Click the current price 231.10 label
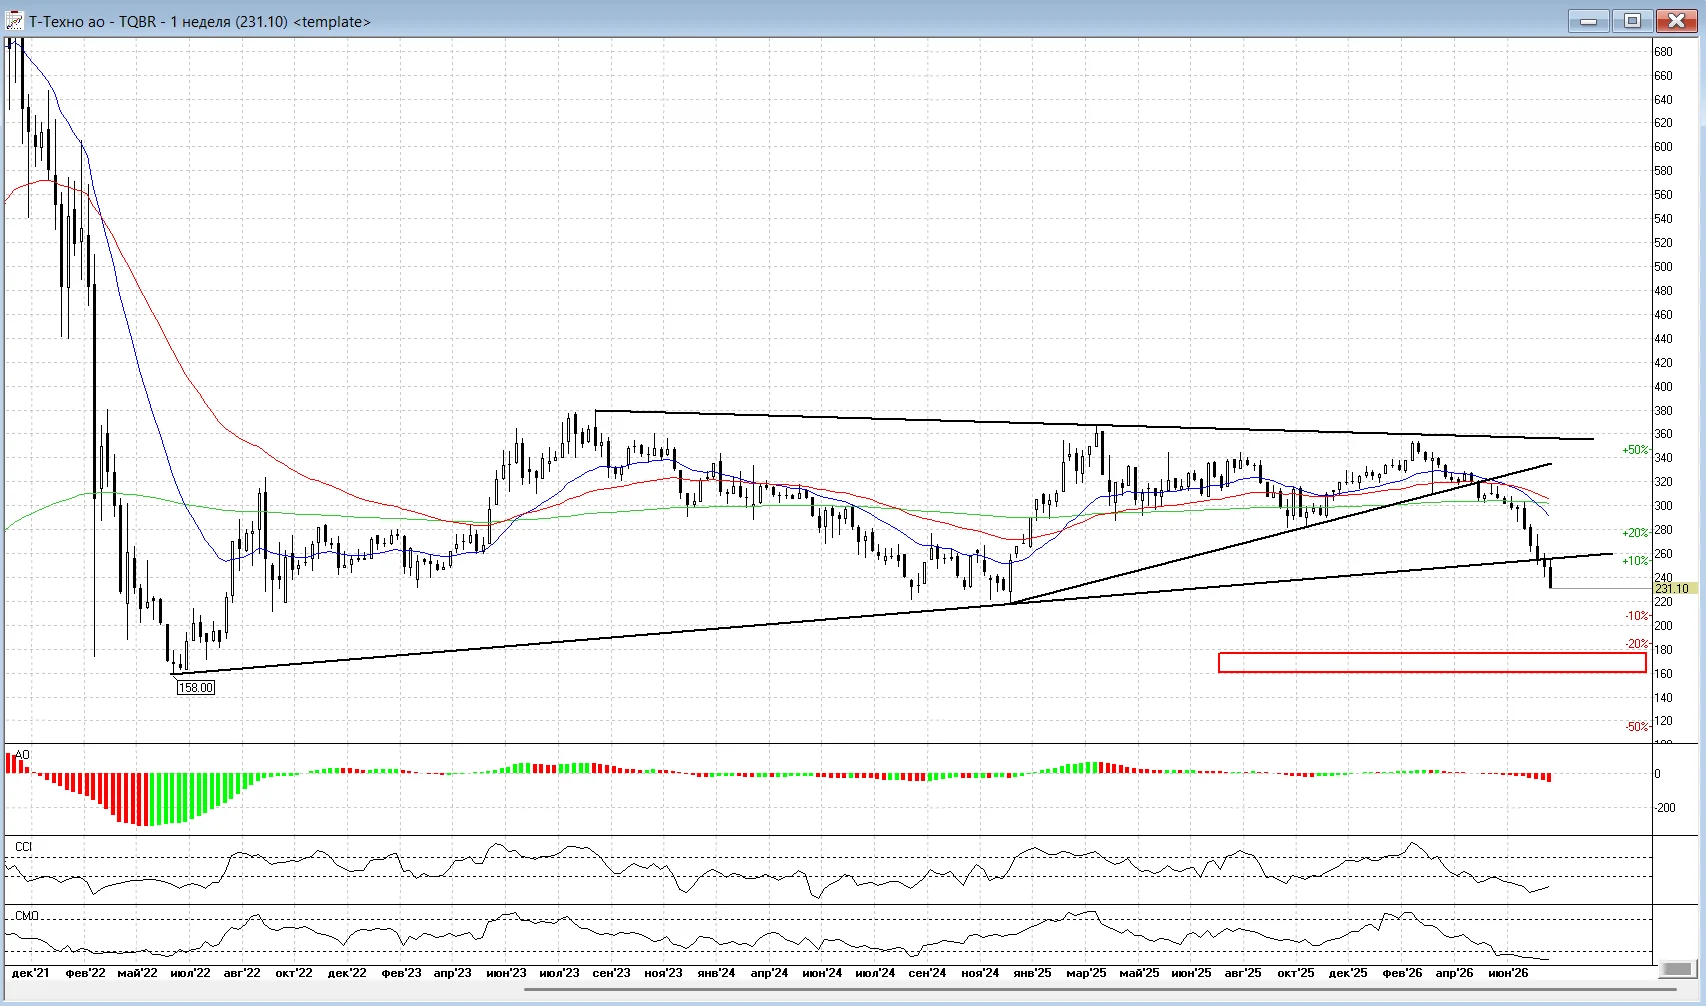The height and width of the screenshot is (1006, 1706). (1672, 589)
